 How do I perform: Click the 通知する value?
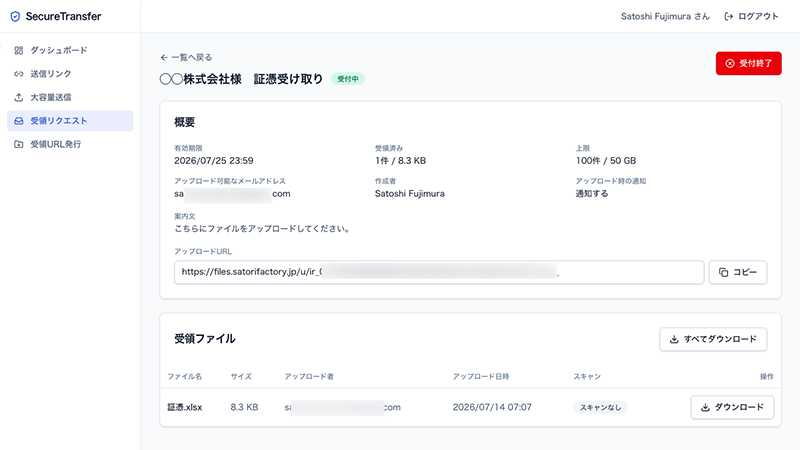point(592,194)
